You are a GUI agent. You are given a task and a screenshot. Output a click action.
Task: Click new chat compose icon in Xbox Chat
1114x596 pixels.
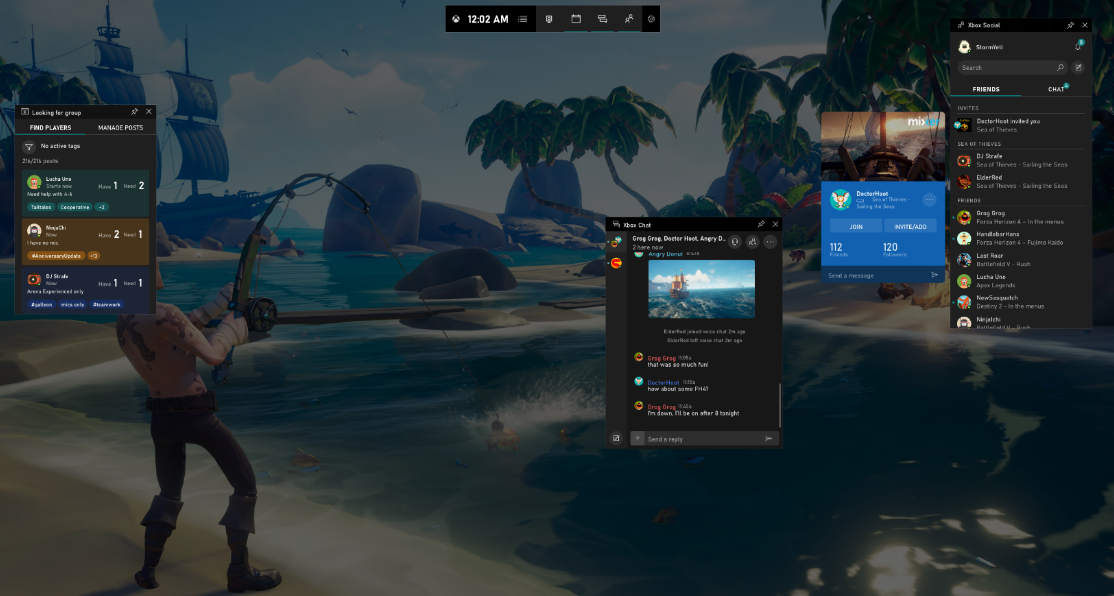coord(616,438)
